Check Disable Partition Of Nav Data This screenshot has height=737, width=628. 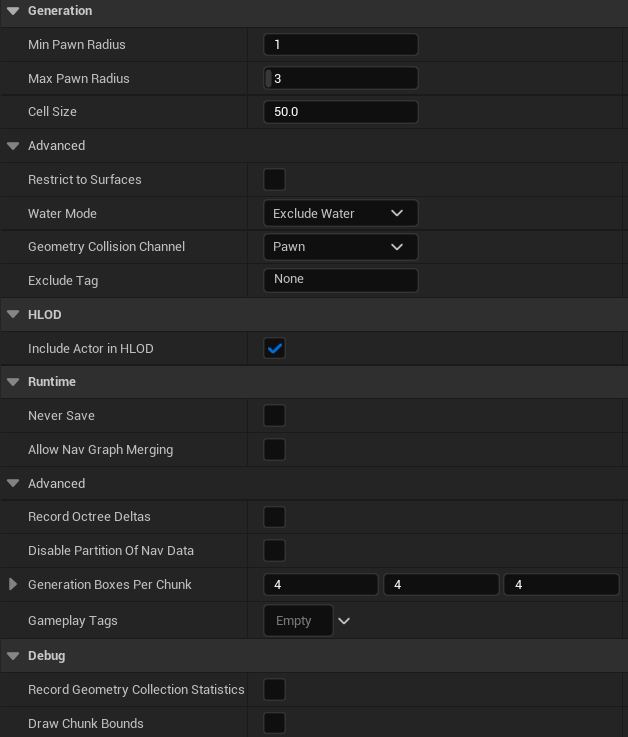pos(274,551)
